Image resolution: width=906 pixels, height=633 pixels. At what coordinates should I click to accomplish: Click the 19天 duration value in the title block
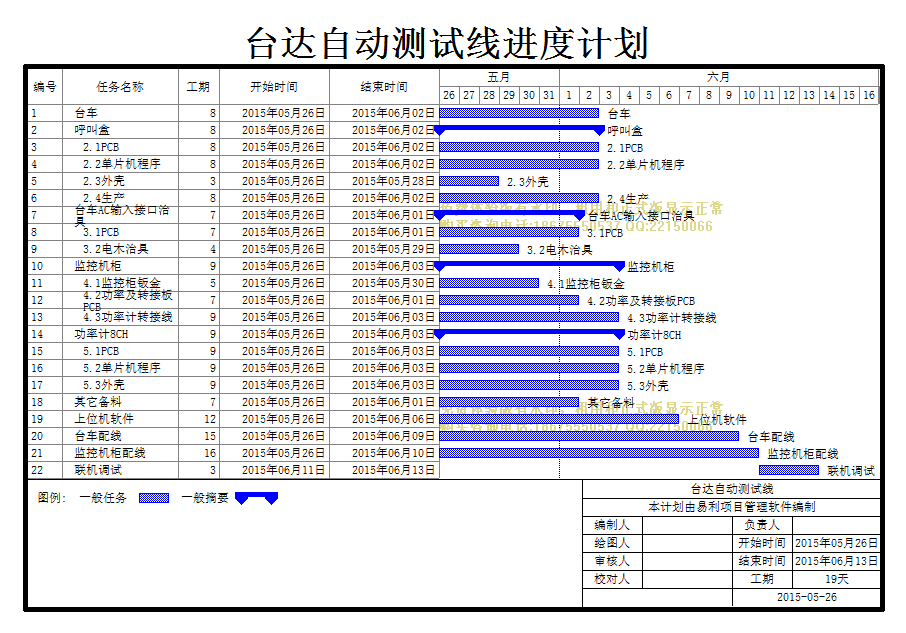point(837,579)
